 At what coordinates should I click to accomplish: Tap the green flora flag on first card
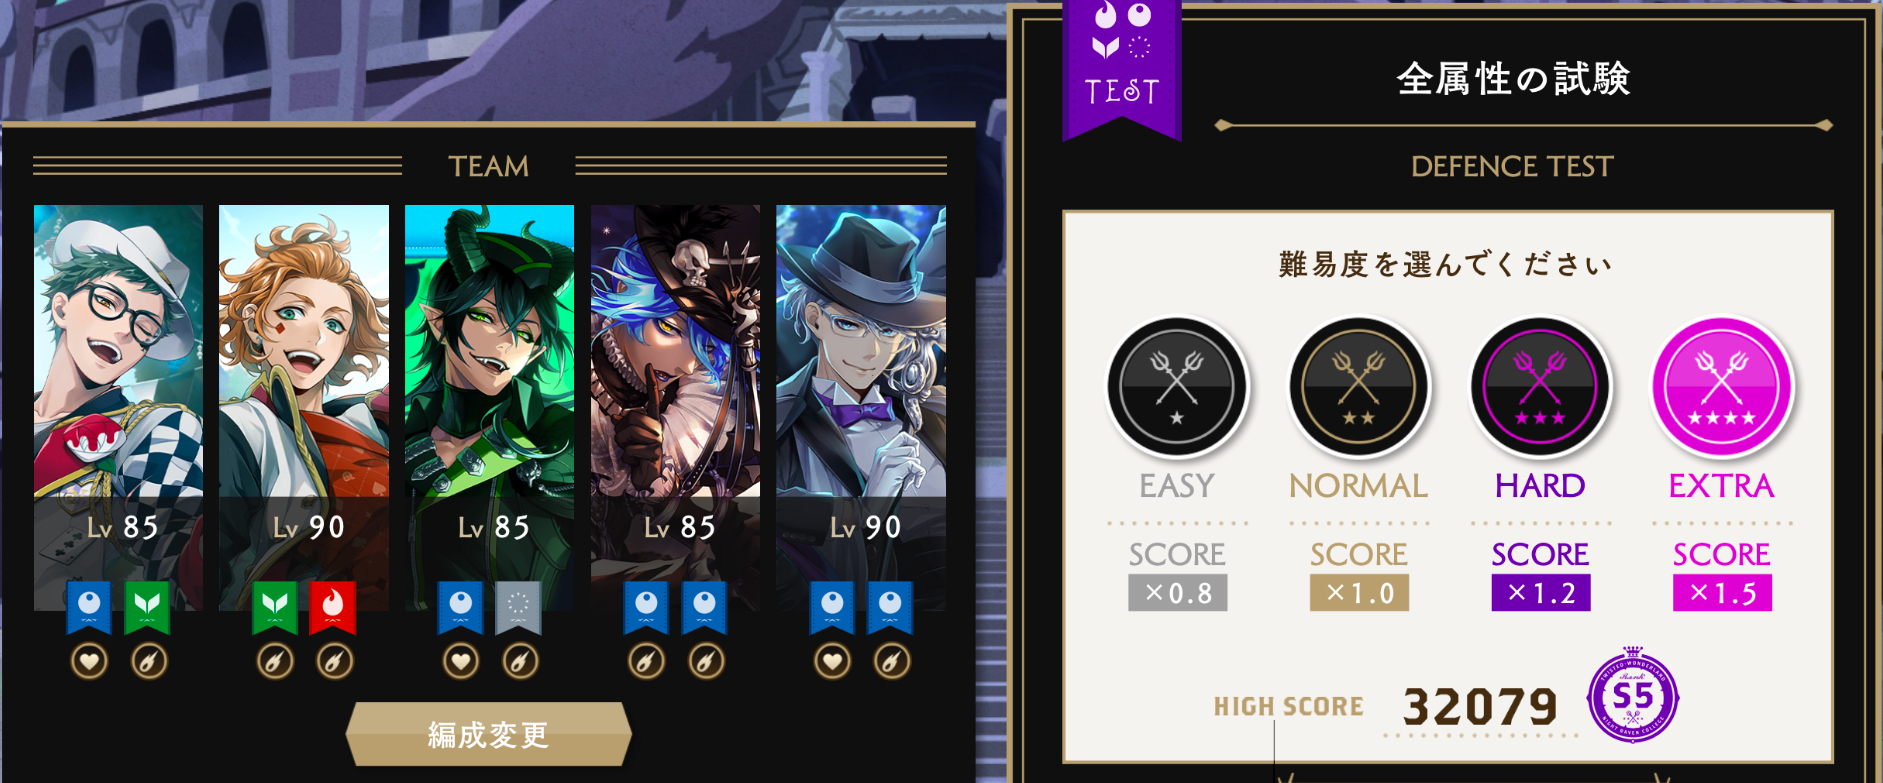pos(147,607)
